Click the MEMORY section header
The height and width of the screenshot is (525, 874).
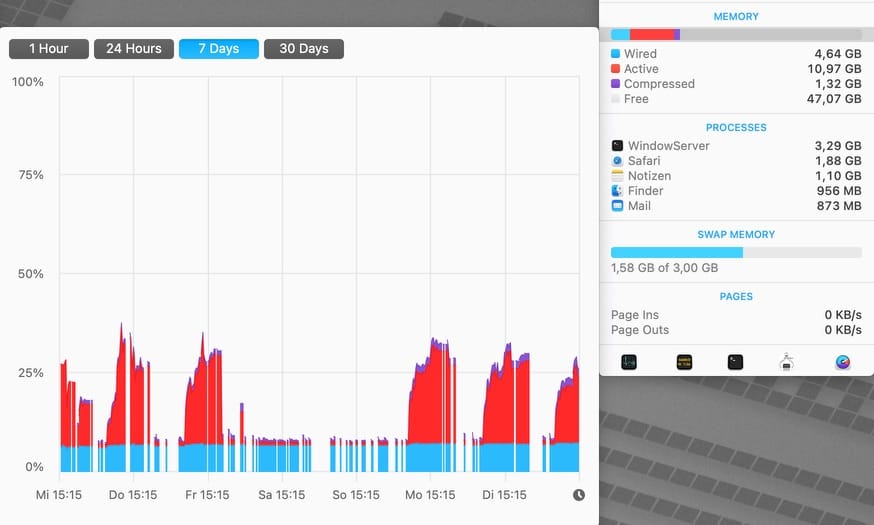(x=736, y=17)
